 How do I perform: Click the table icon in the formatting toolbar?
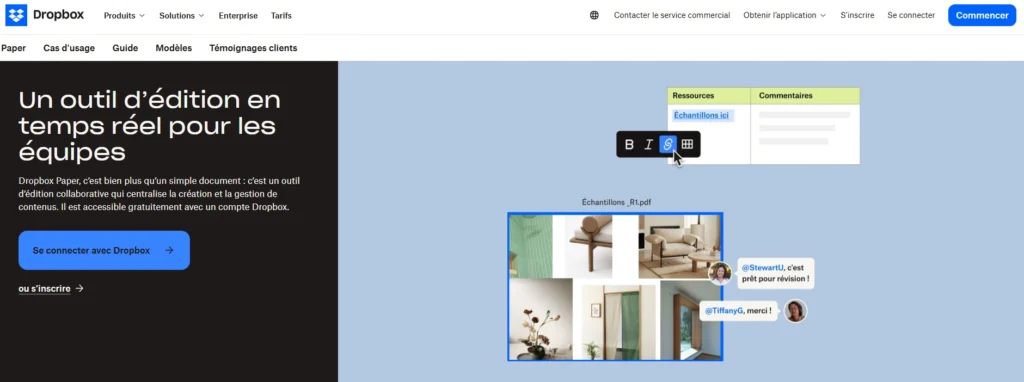tap(687, 144)
